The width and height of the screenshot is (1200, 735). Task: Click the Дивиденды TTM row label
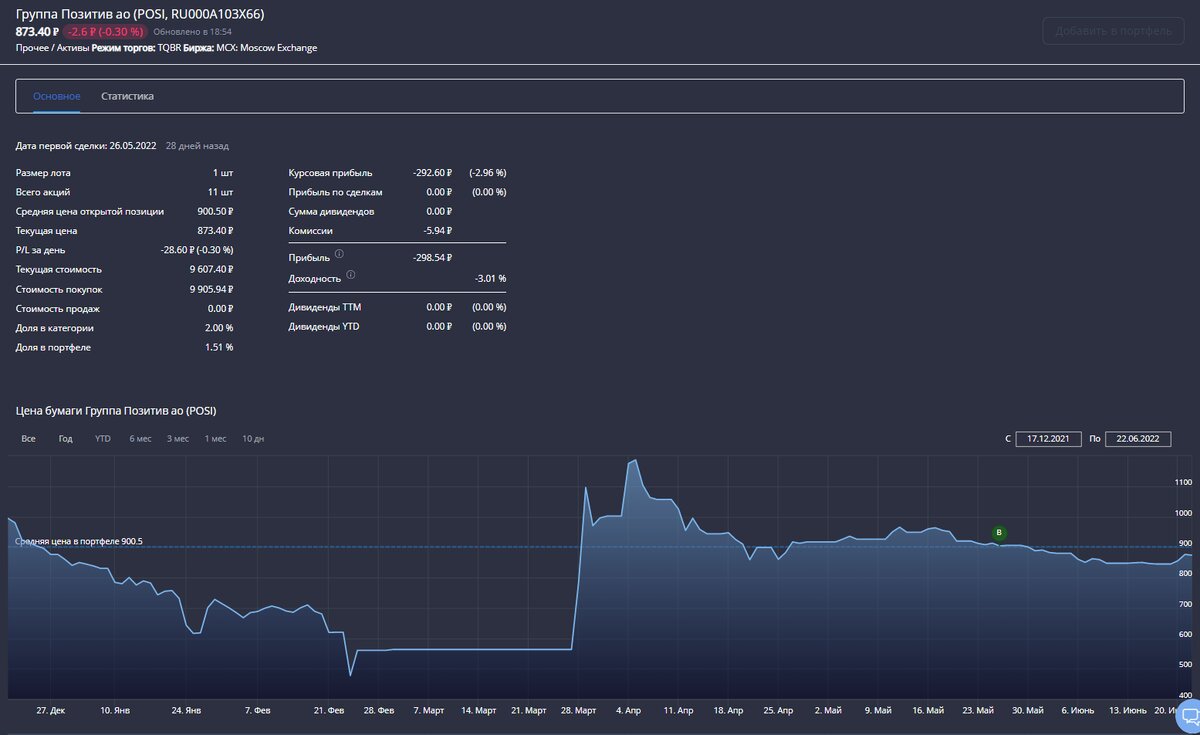[x=325, y=308]
